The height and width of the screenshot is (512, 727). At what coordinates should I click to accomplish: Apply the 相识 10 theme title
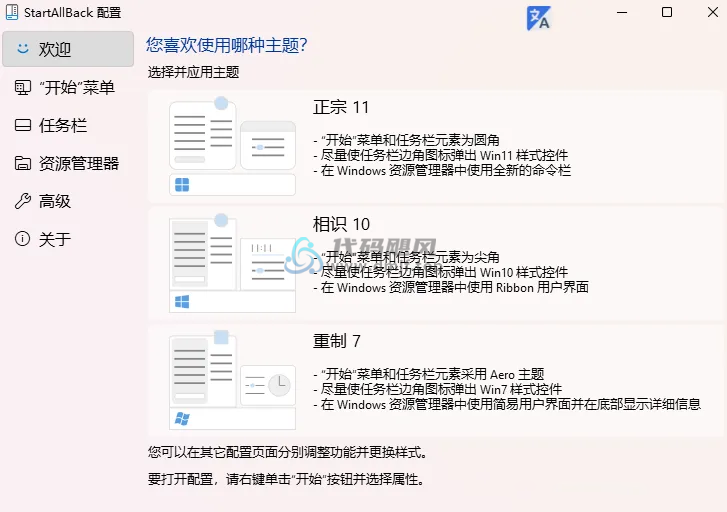(341, 224)
